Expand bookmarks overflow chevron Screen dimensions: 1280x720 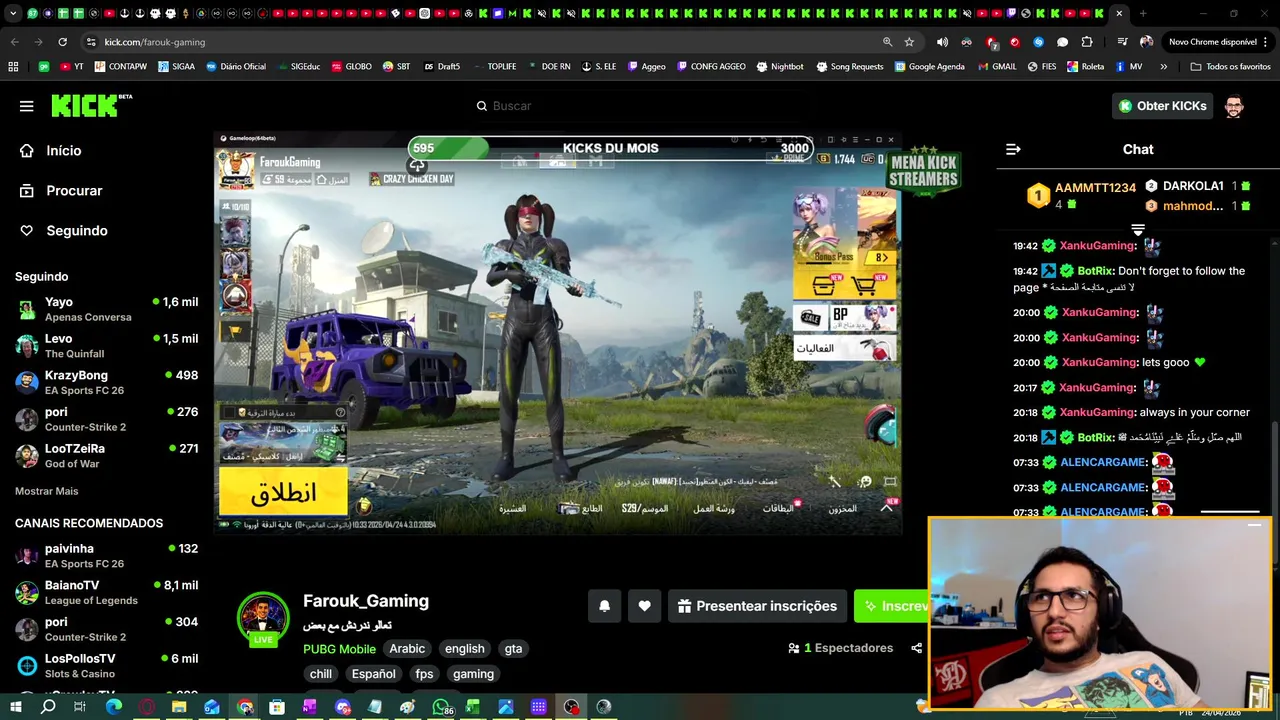click(1163, 67)
